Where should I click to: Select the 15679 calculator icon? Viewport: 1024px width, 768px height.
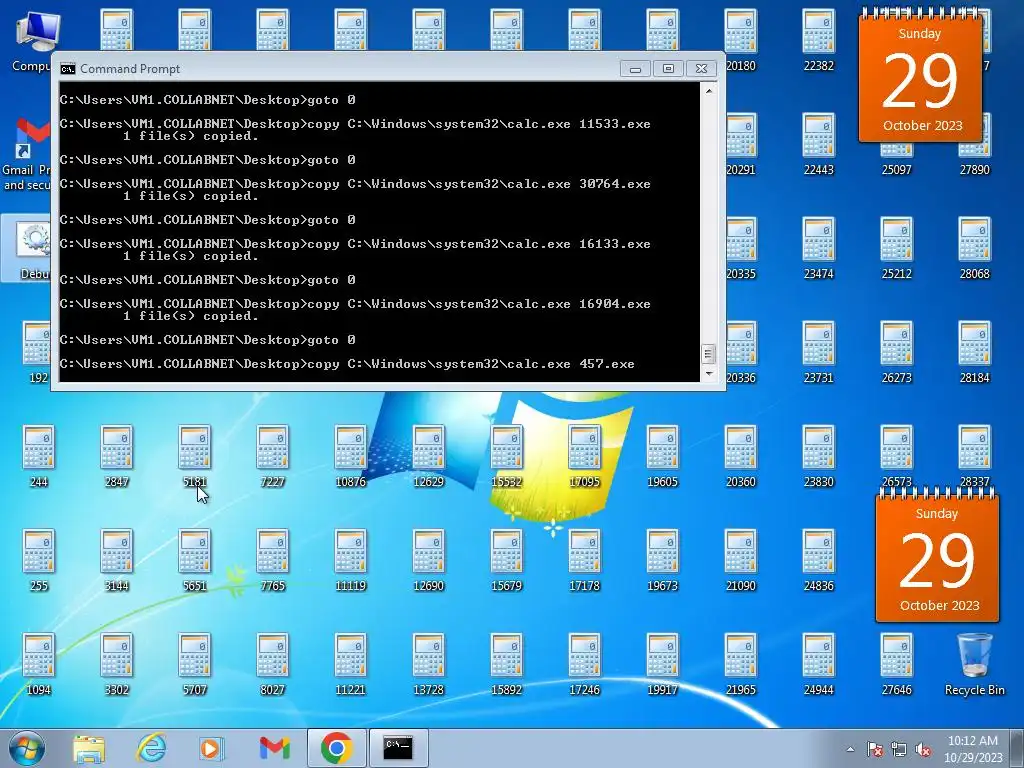tap(506, 560)
